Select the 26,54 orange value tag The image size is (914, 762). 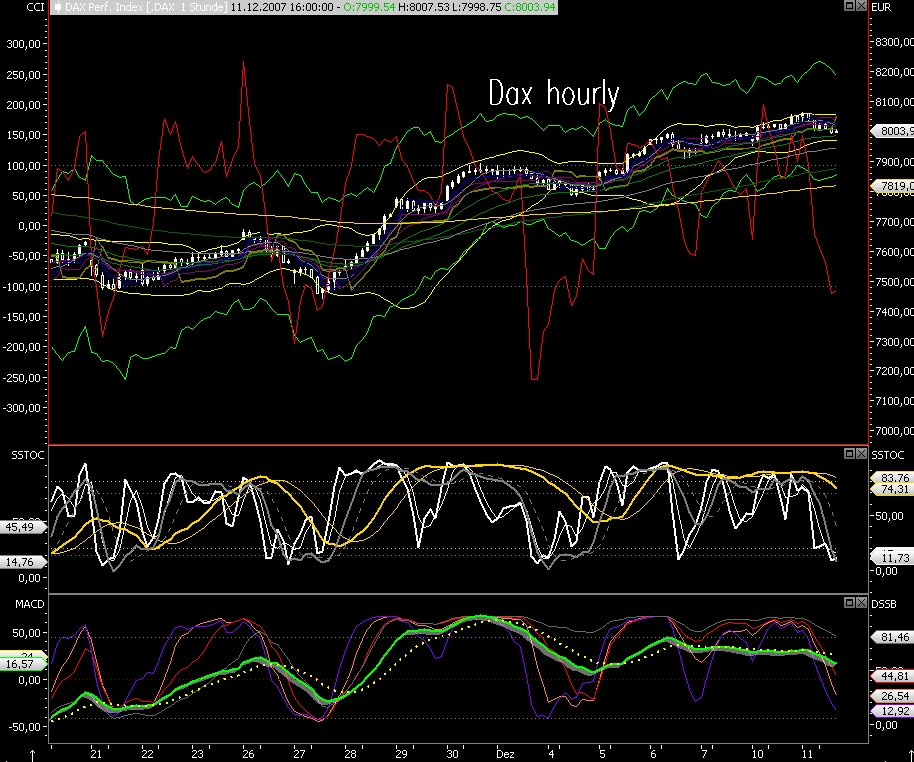892,696
